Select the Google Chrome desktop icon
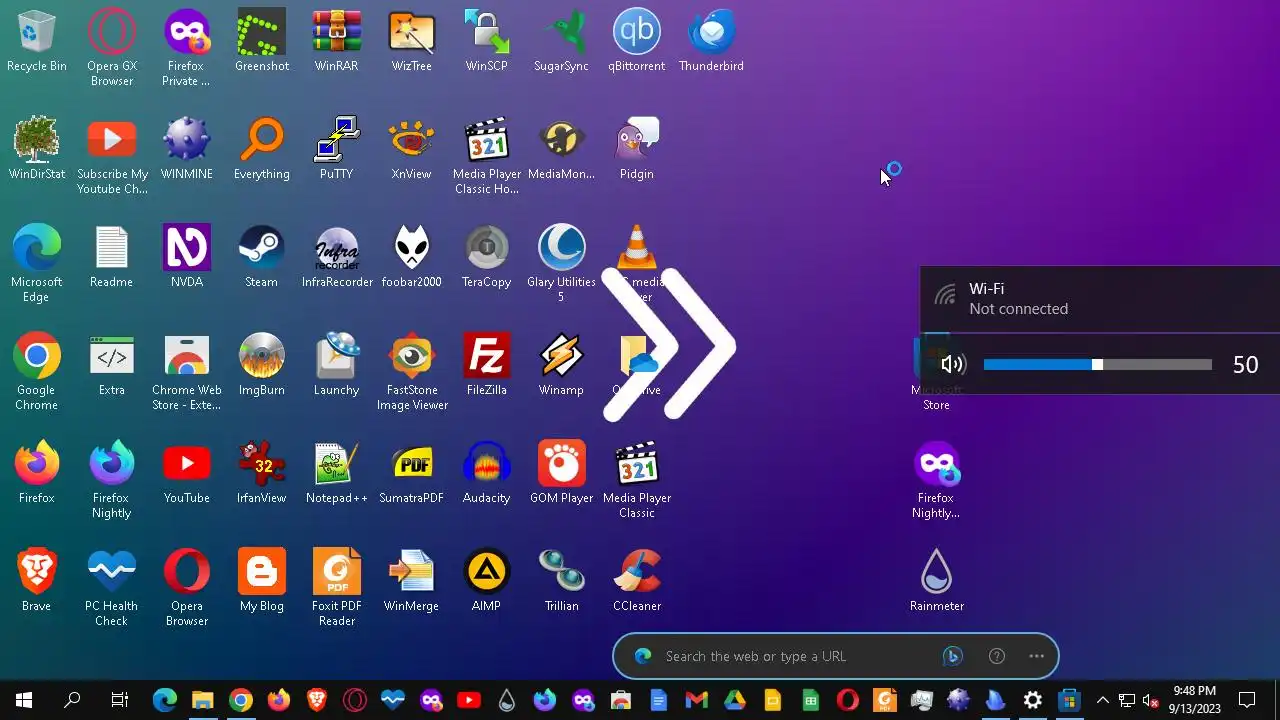The height and width of the screenshot is (720, 1280). (x=37, y=372)
